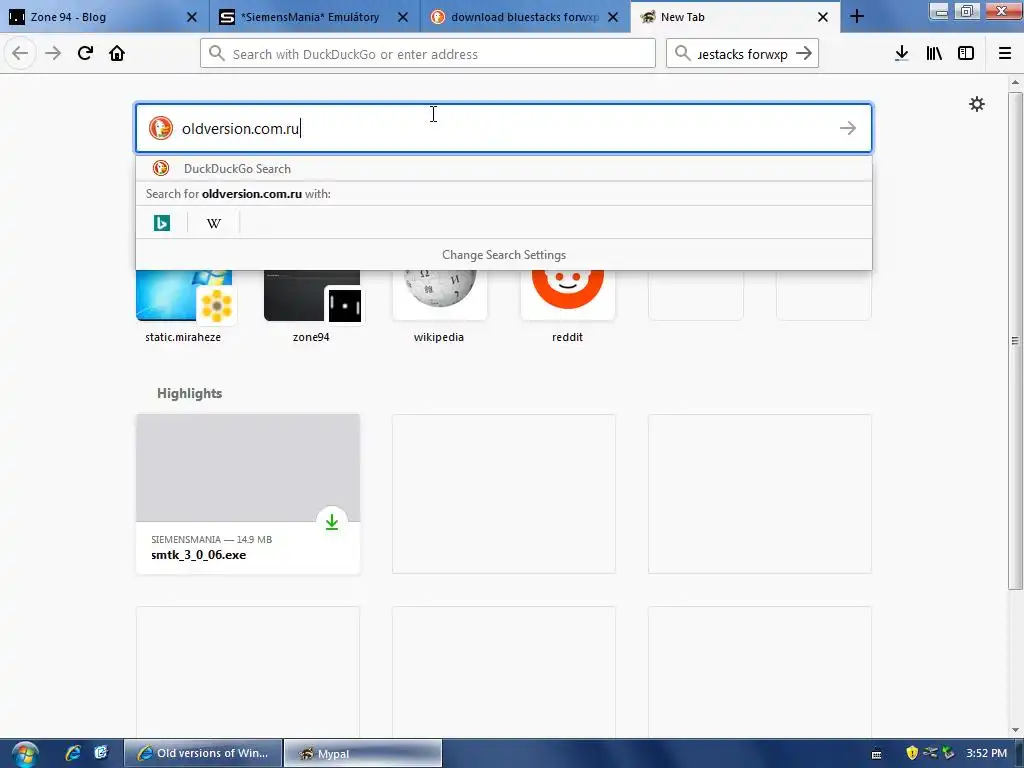Reload the current page
Screen dimensions: 1024x768
[x=85, y=53]
